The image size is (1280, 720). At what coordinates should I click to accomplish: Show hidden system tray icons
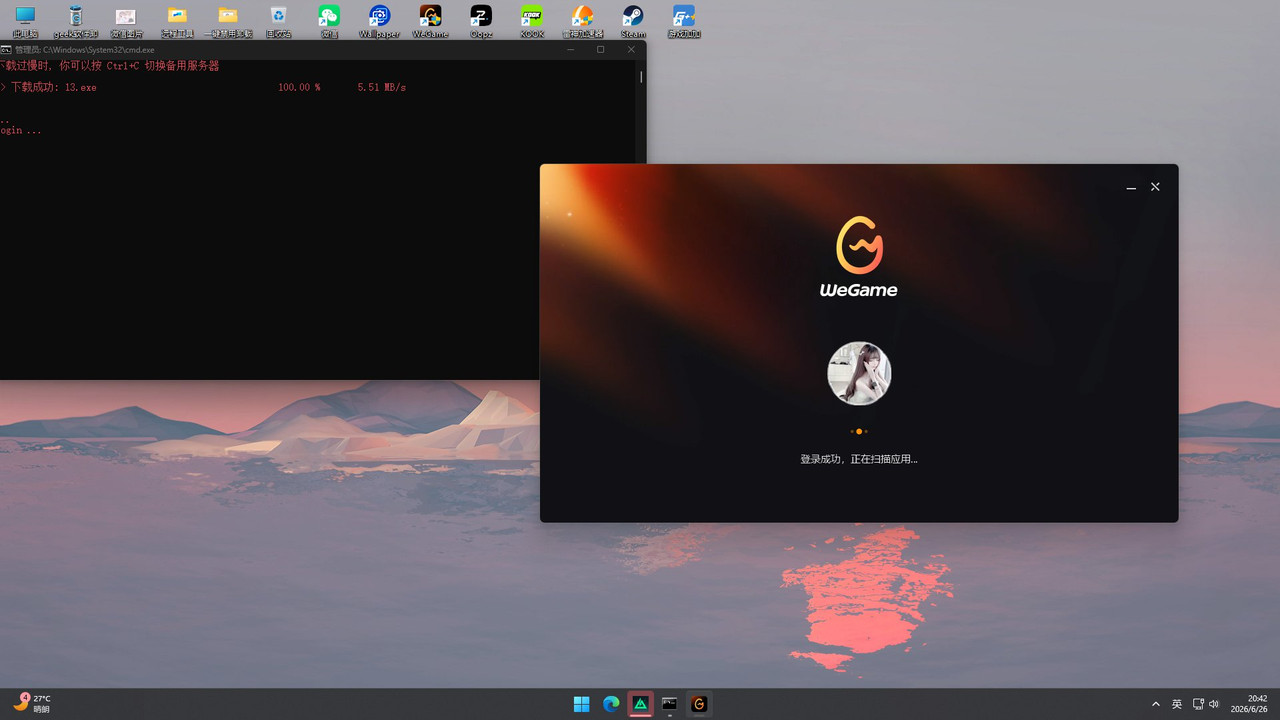pos(1156,704)
